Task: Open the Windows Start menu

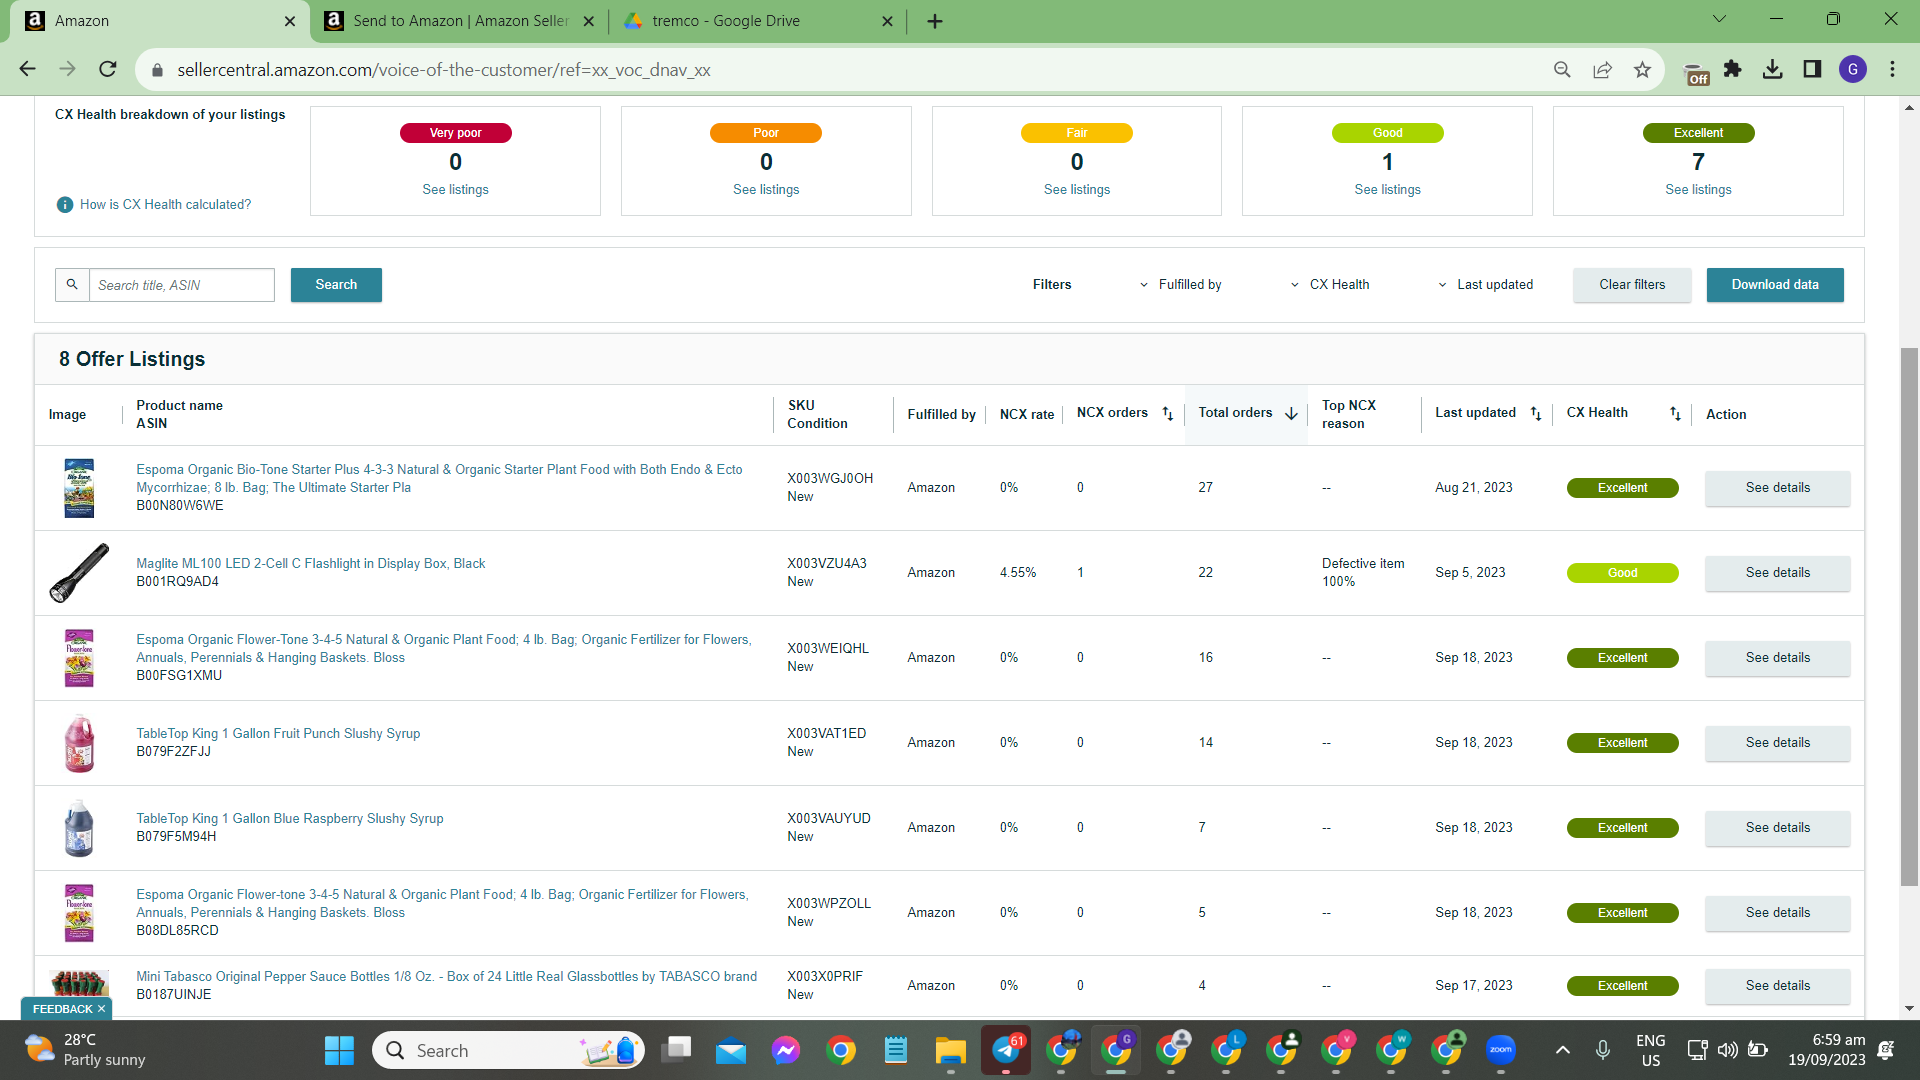Action: 339,1050
